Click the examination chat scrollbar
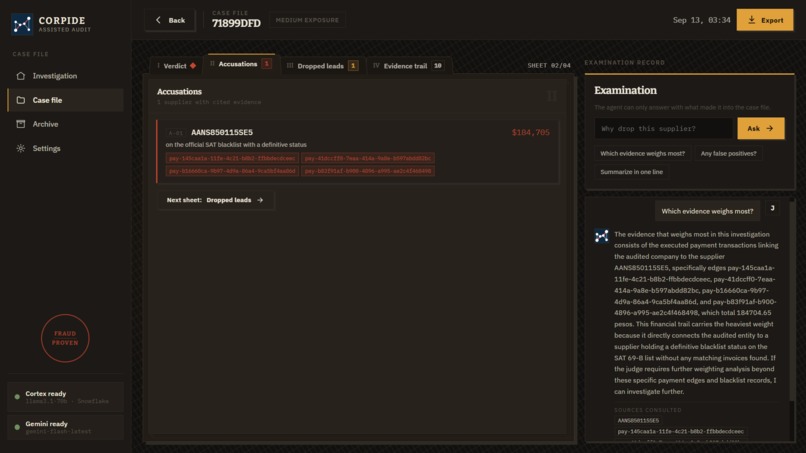 [x=792, y=300]
